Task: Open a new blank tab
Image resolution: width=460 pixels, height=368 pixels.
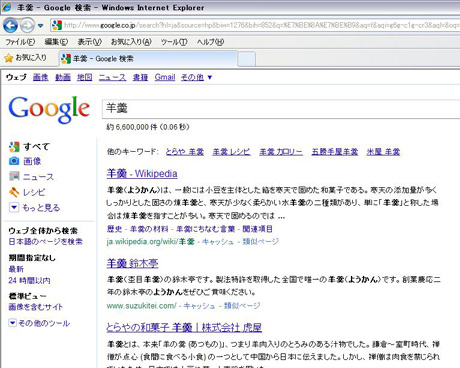Action: 247,59
